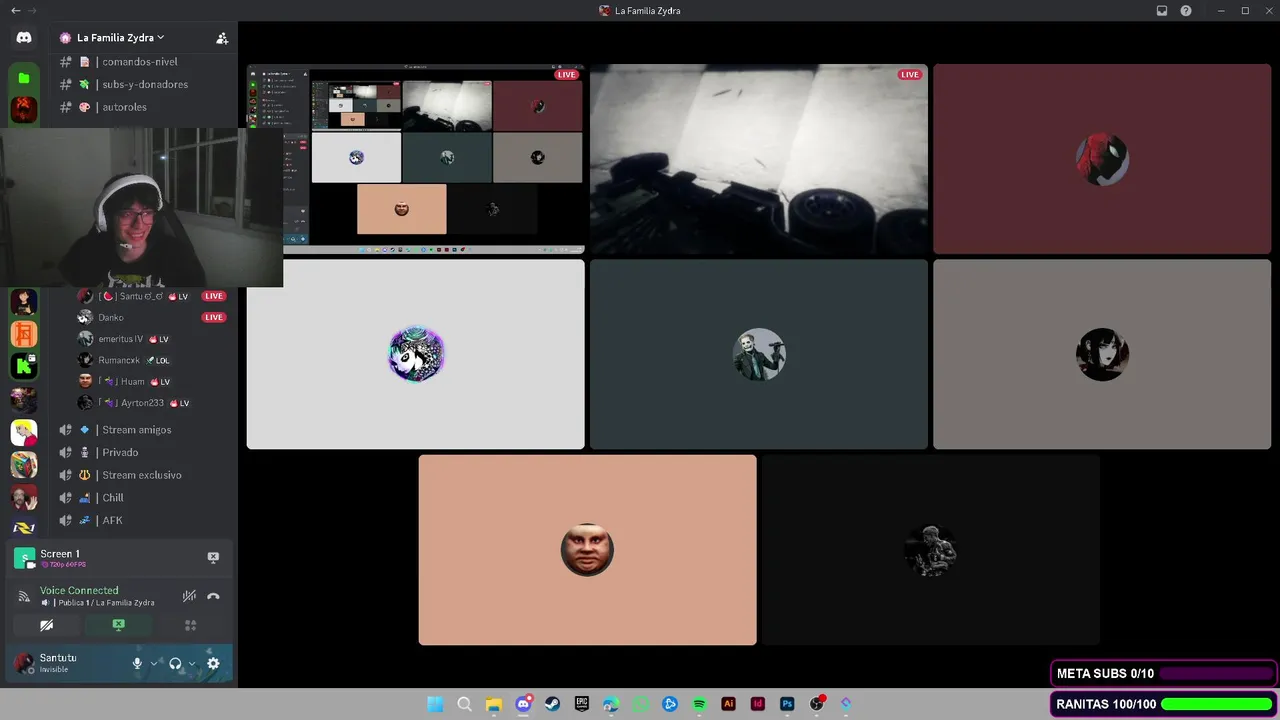Focus the Discord window screen-share stream tile
This screenshot has width=1280, height=720.
pyautogui.click(x=416, y=159)
